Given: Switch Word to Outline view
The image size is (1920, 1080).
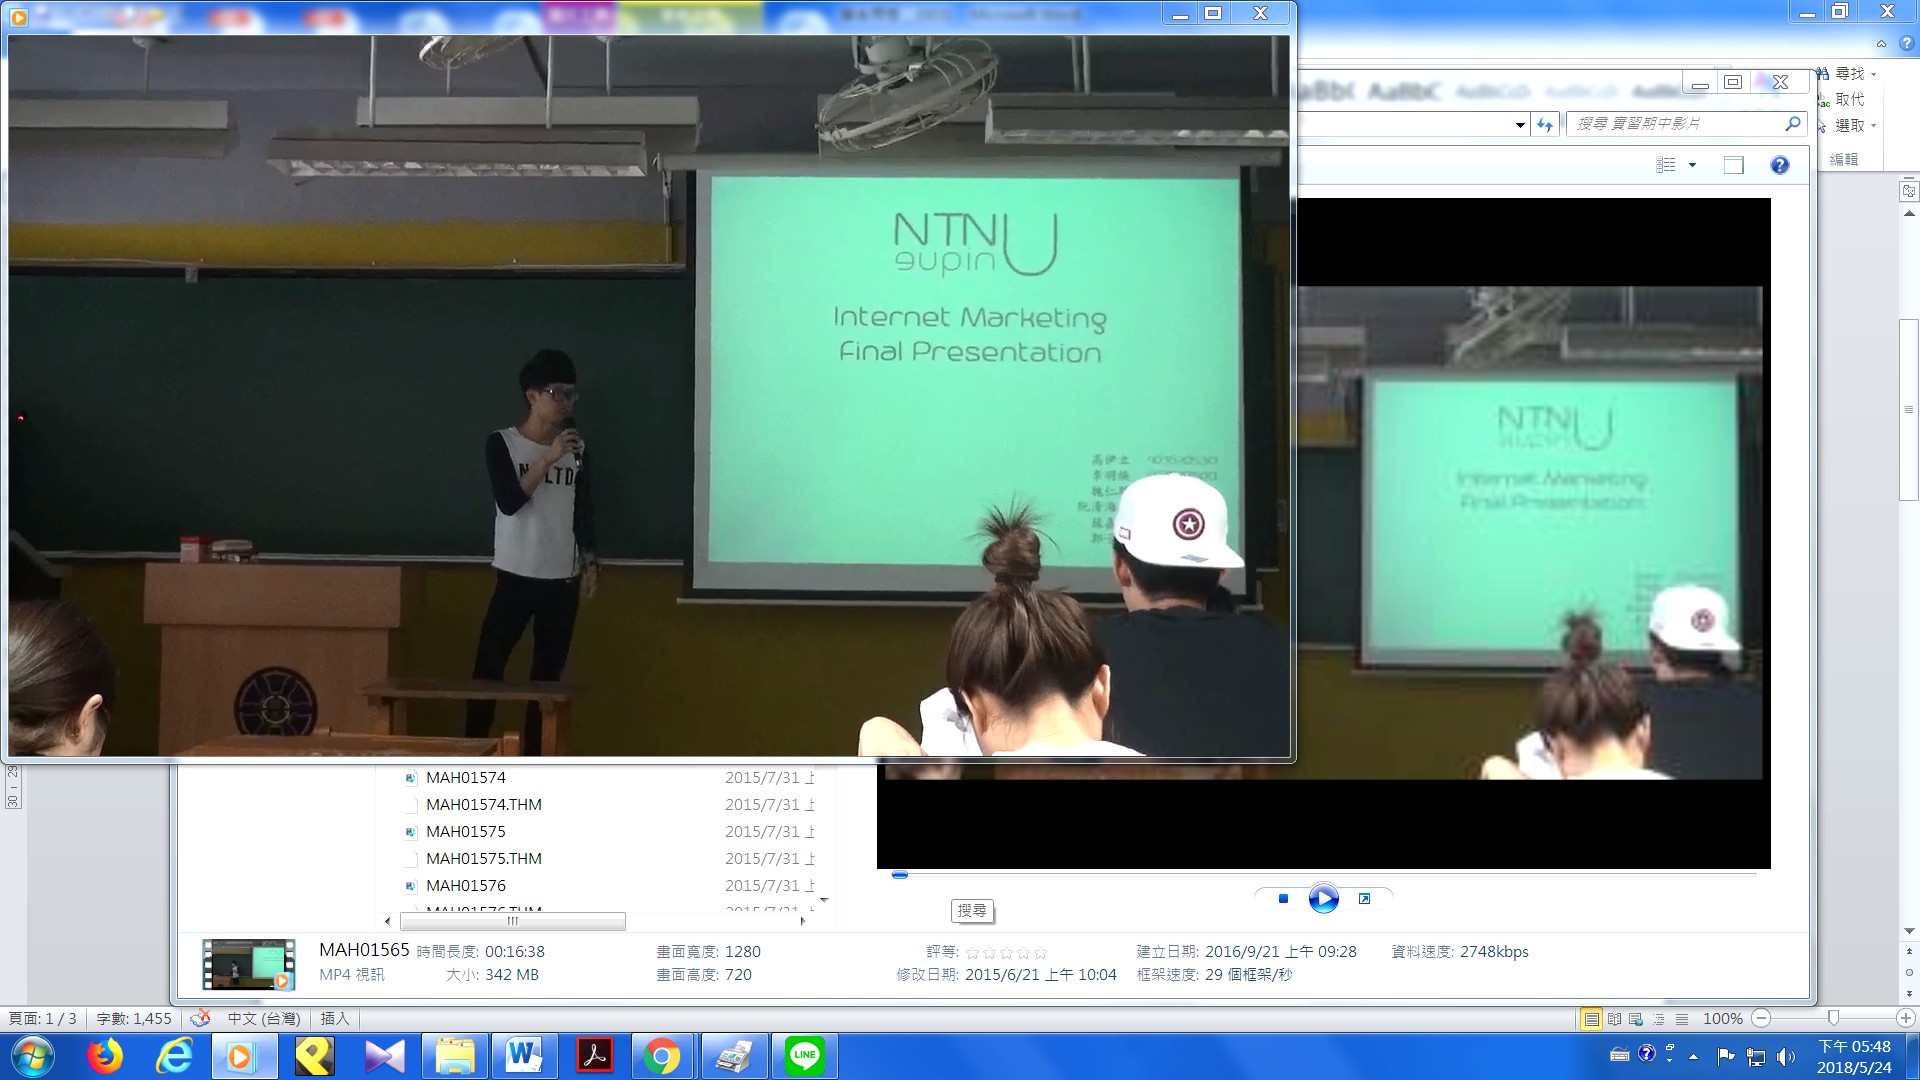Looking at the screenshot, I should [x=1659, y=1019].
